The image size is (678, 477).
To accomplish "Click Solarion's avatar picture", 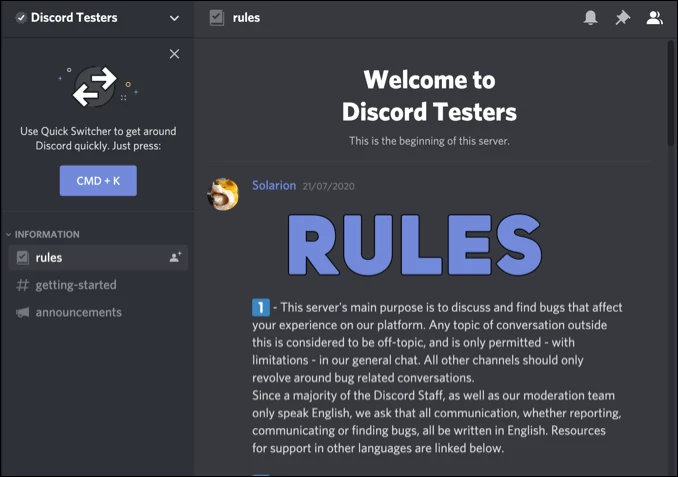I will (222, 195).
